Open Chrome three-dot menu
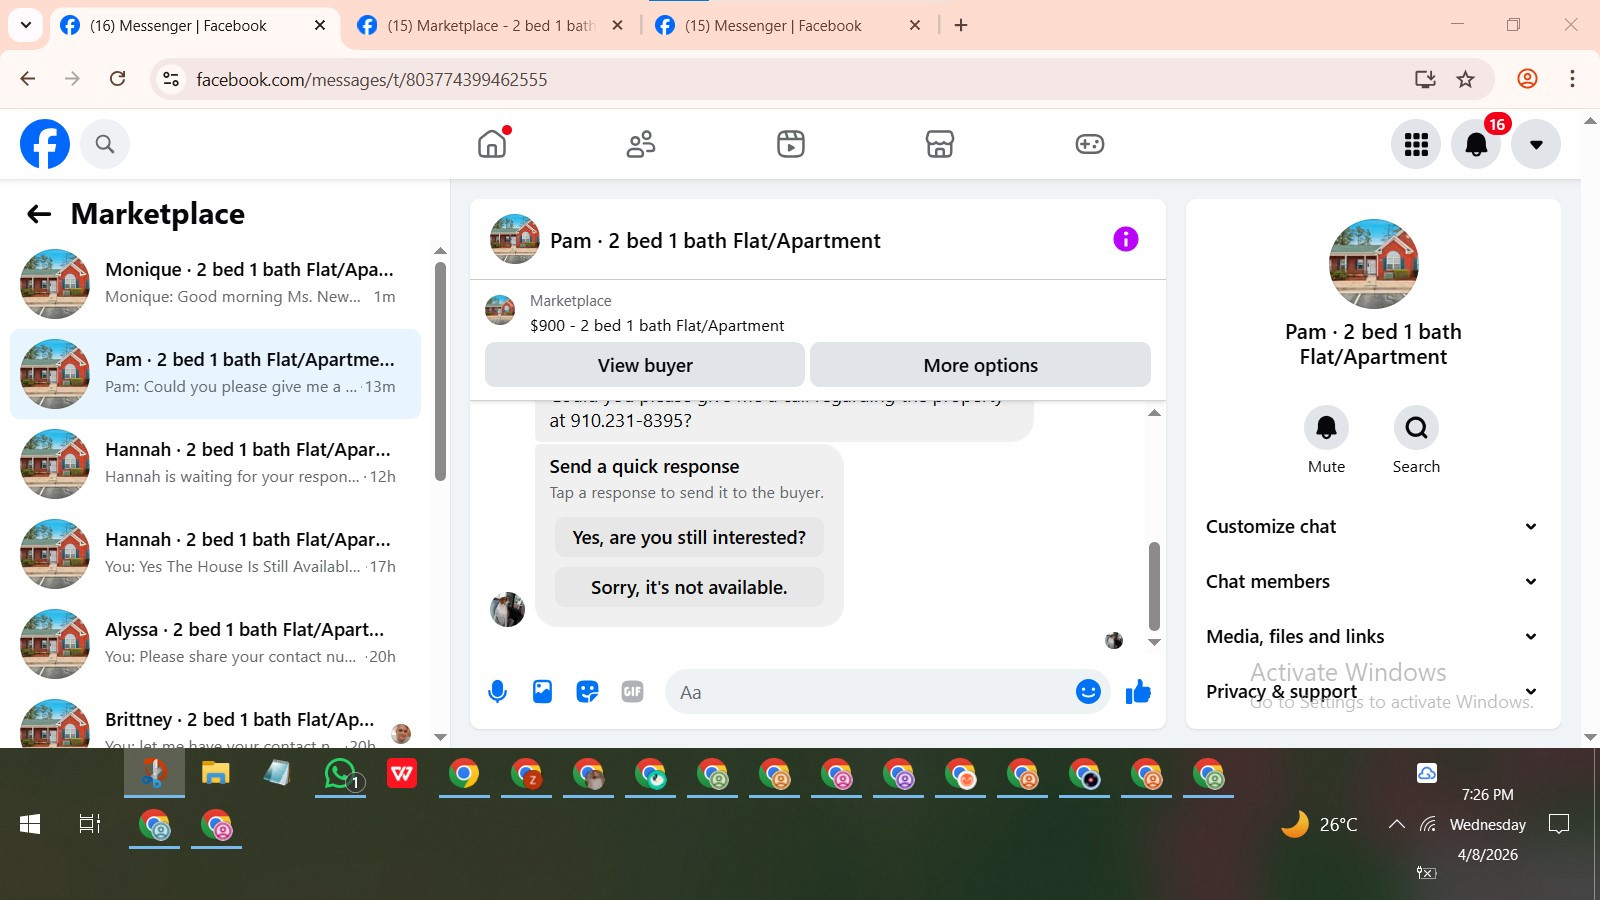Image resolution: width=1600 pixels, height=900 pixels. pyautogui.click(x=1572, y=79)
